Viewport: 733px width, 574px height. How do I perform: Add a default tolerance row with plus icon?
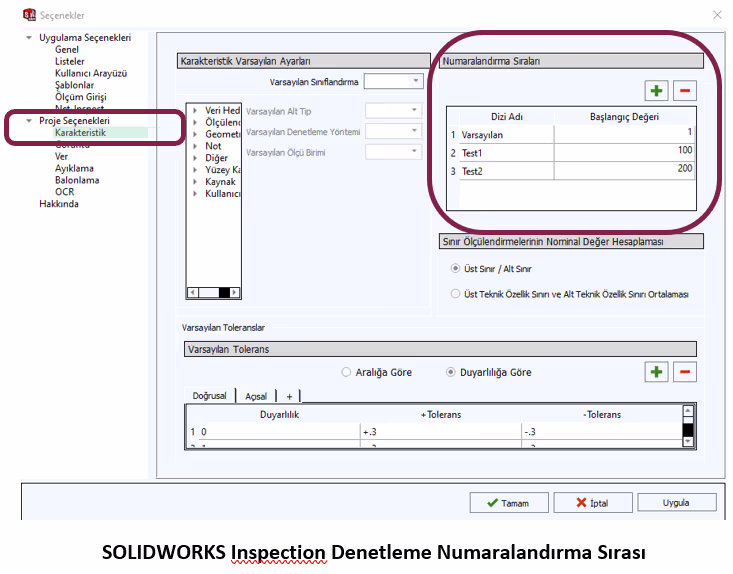point(656,372)
